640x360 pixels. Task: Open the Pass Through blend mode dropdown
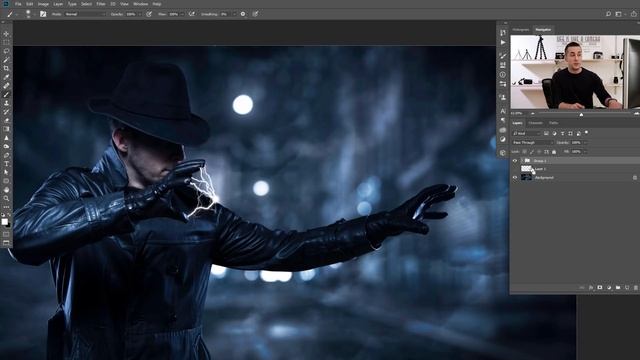point(532,142)
